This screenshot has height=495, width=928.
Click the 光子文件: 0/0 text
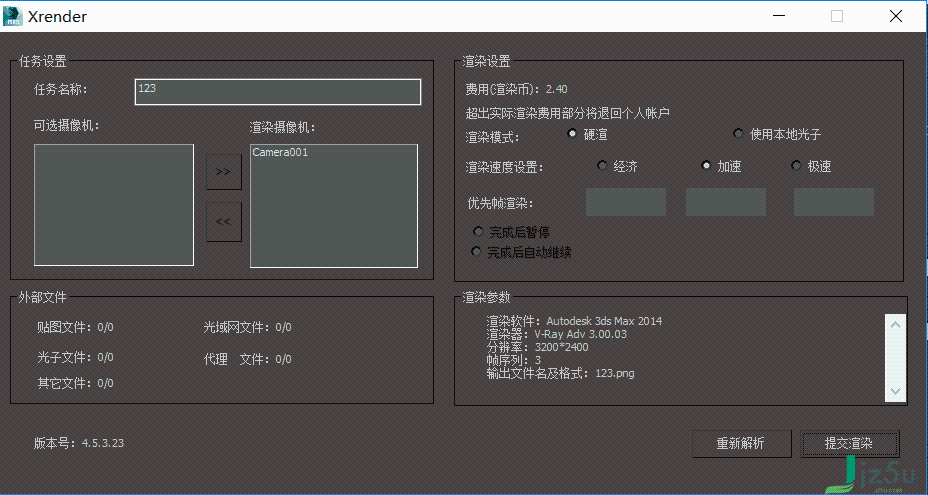(75, 357)
